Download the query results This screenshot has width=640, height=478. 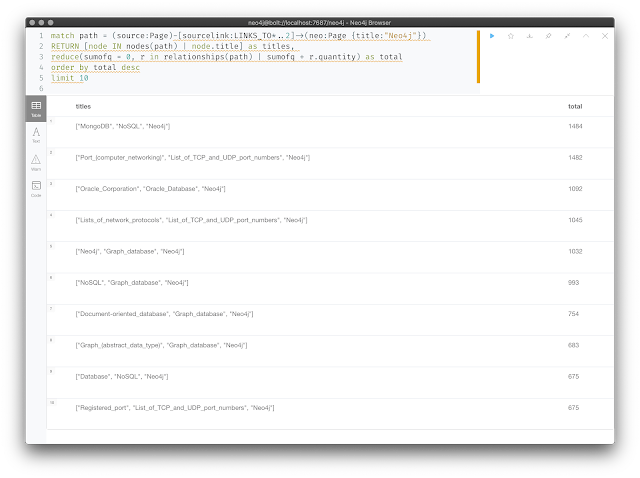[x=529, y=36]
